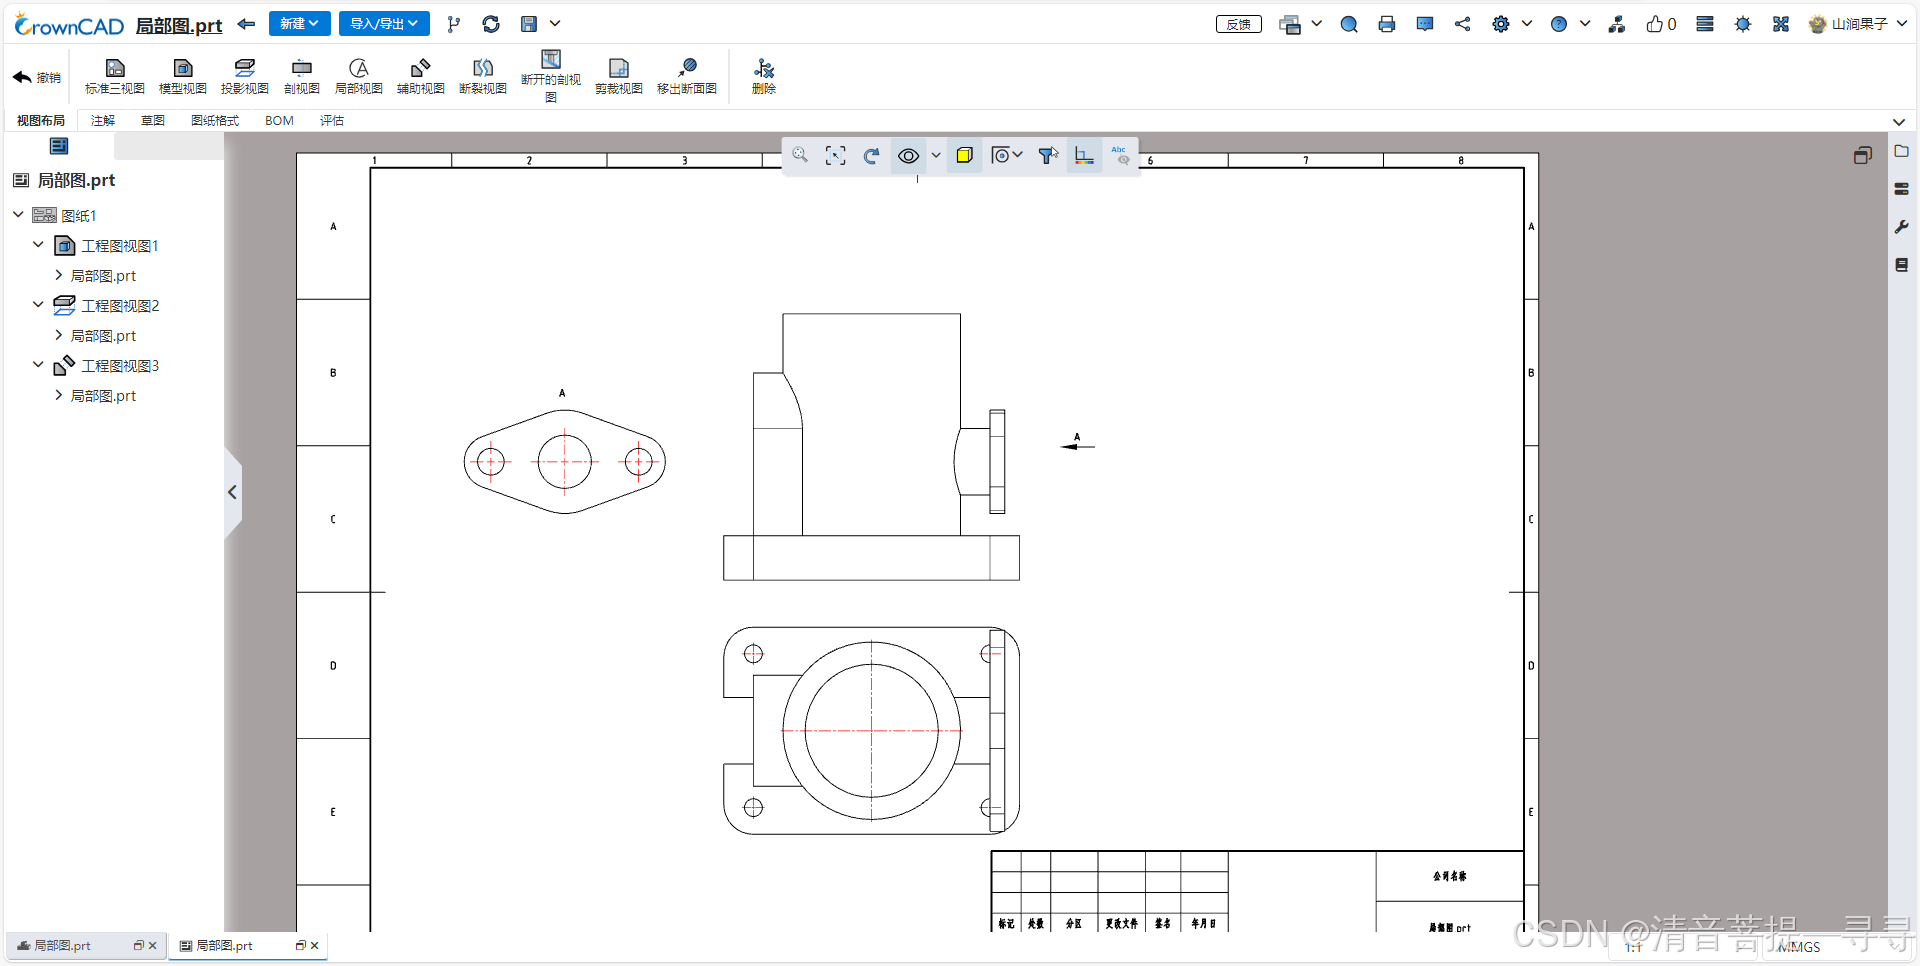Screen dimensions: 1920x966
Task: Toggle the stacked lines list icon in the top bar
Action: tap(1705, 24)
